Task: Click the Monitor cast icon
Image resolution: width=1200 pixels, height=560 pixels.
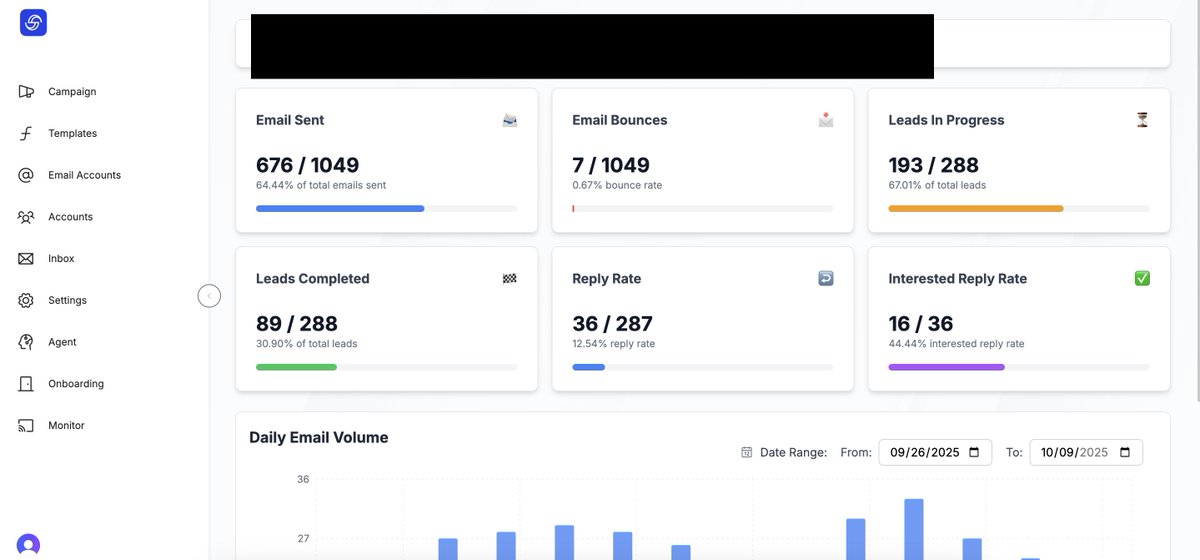Action: click(27, 426)
